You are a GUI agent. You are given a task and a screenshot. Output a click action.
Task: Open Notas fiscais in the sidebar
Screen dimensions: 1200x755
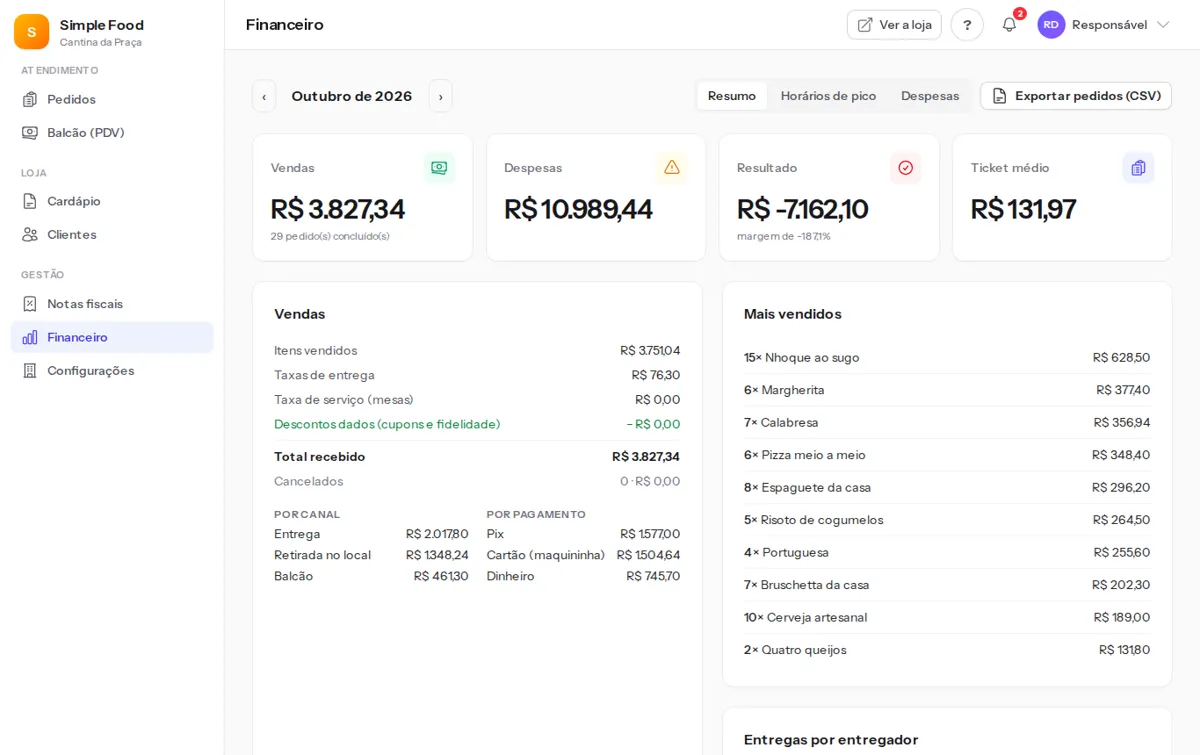(x=112, y=304)
